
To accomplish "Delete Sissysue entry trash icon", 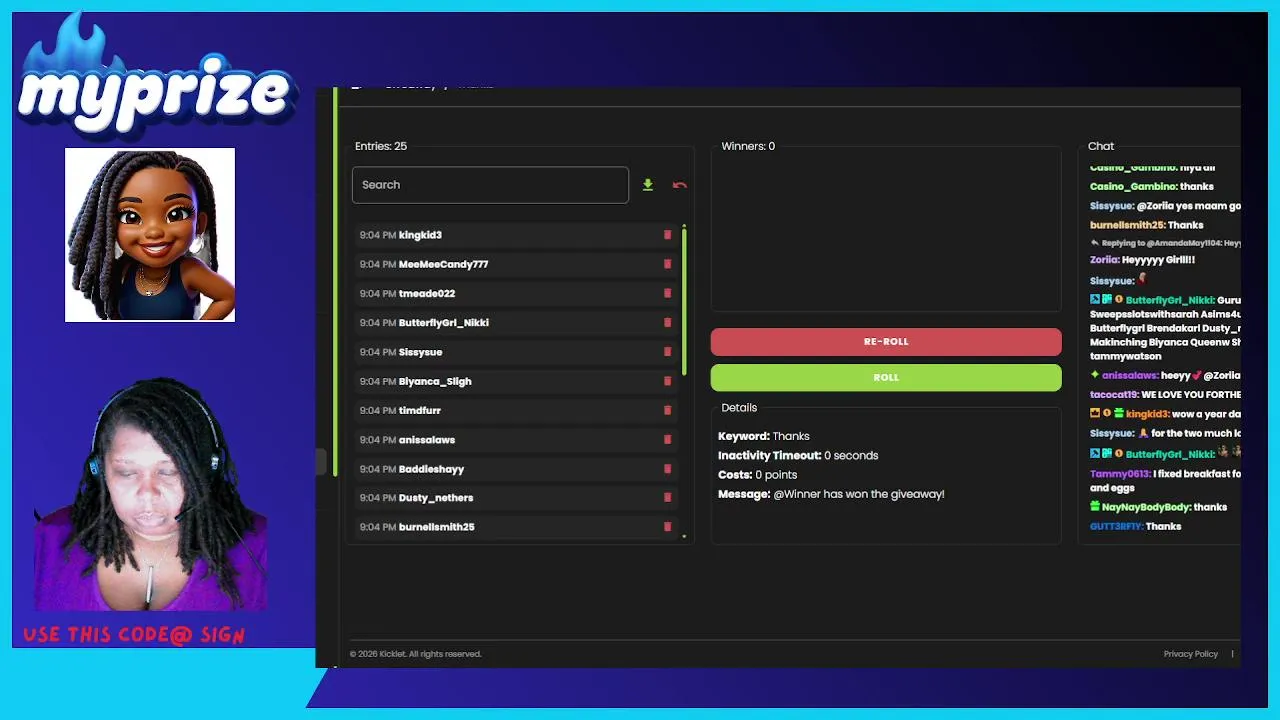I will pyautogui.click(x=667, y=352).
